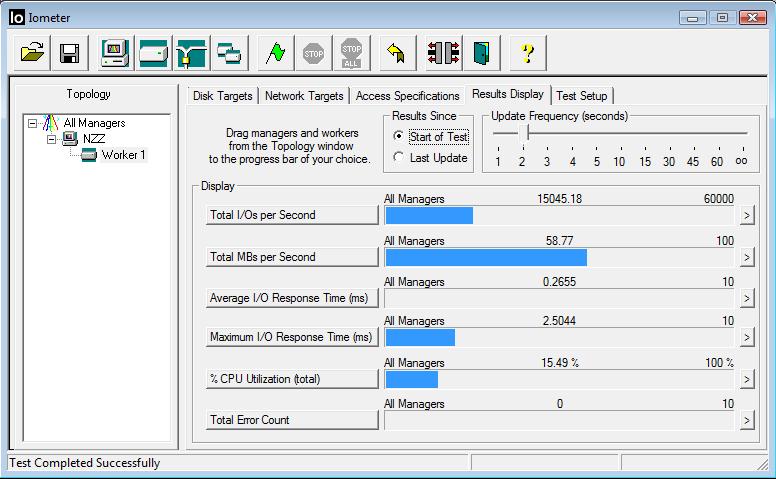The height and width of the screenshot is (479, 776).
Task: Open options arrow for Total I/Os per Second
Action: click(747, 215)
